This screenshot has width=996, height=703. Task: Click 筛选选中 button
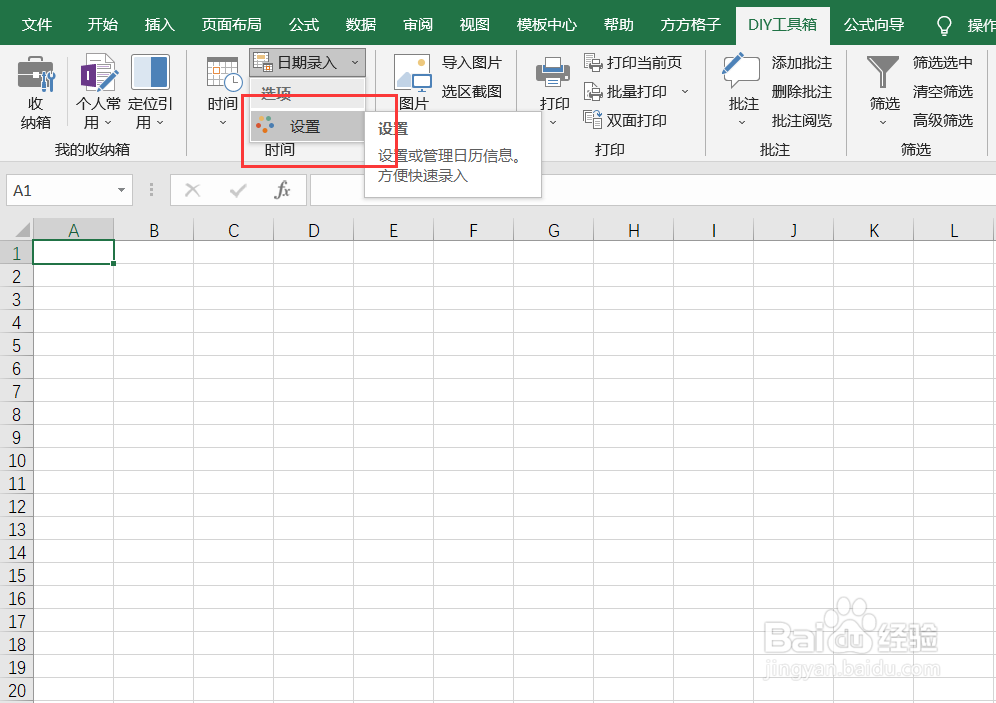point(943,63)
